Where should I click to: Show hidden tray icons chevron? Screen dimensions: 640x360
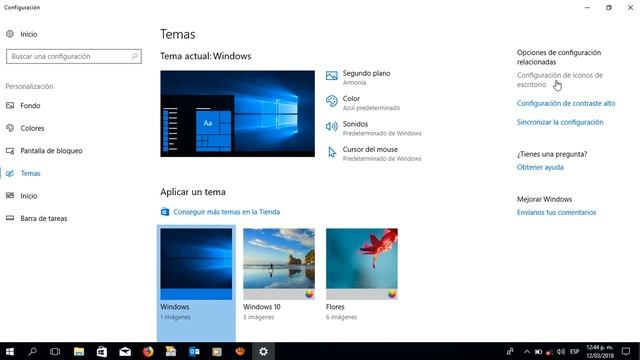[x=527, y=351]
